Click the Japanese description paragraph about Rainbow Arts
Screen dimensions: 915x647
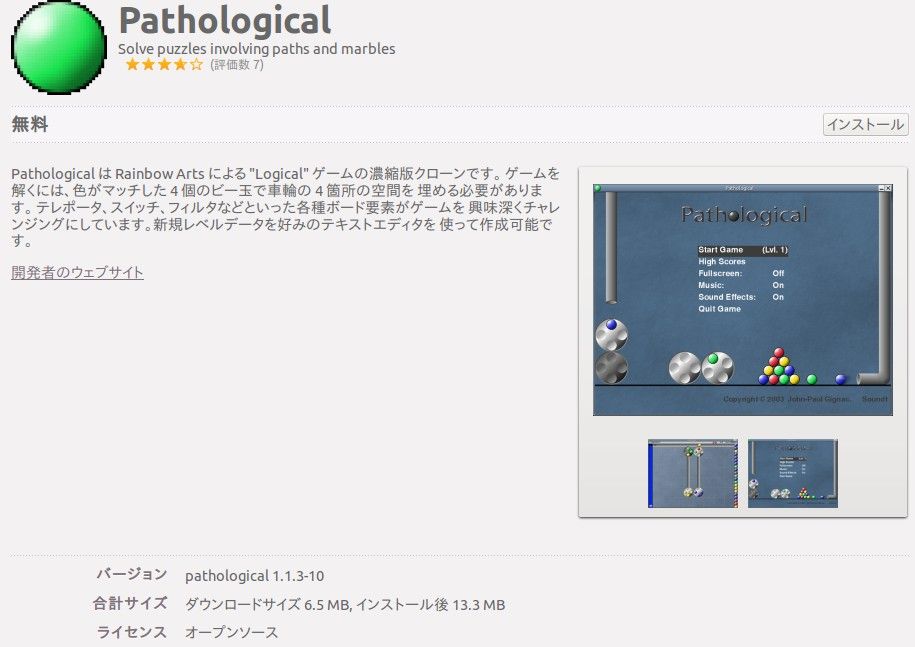(285, 207)
